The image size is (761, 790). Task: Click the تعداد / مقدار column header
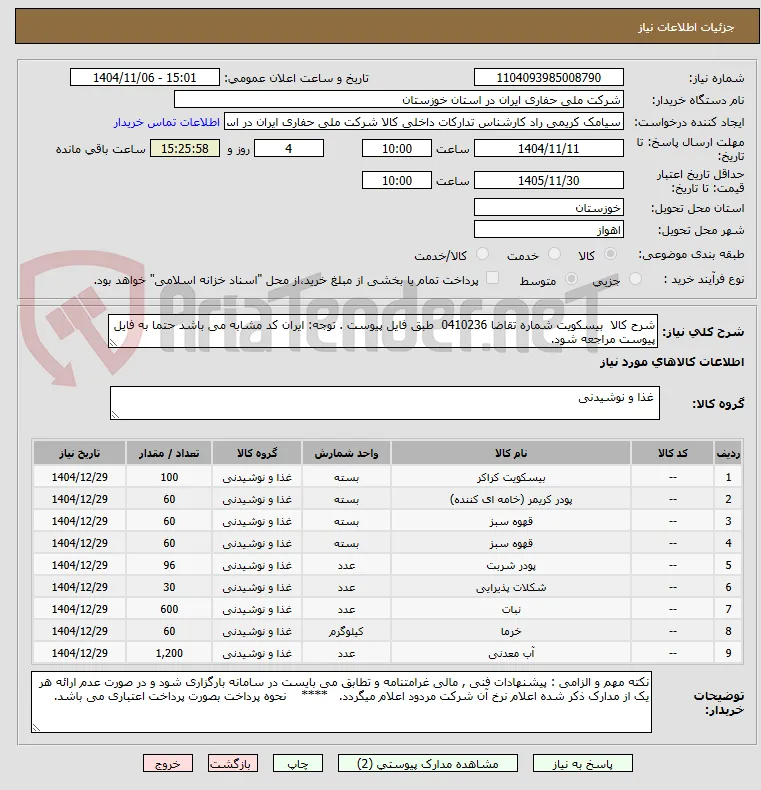coord(169,453)
